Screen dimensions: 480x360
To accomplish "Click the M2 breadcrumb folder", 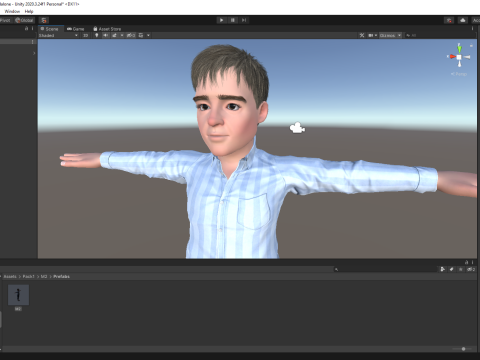I will [44, 277].
